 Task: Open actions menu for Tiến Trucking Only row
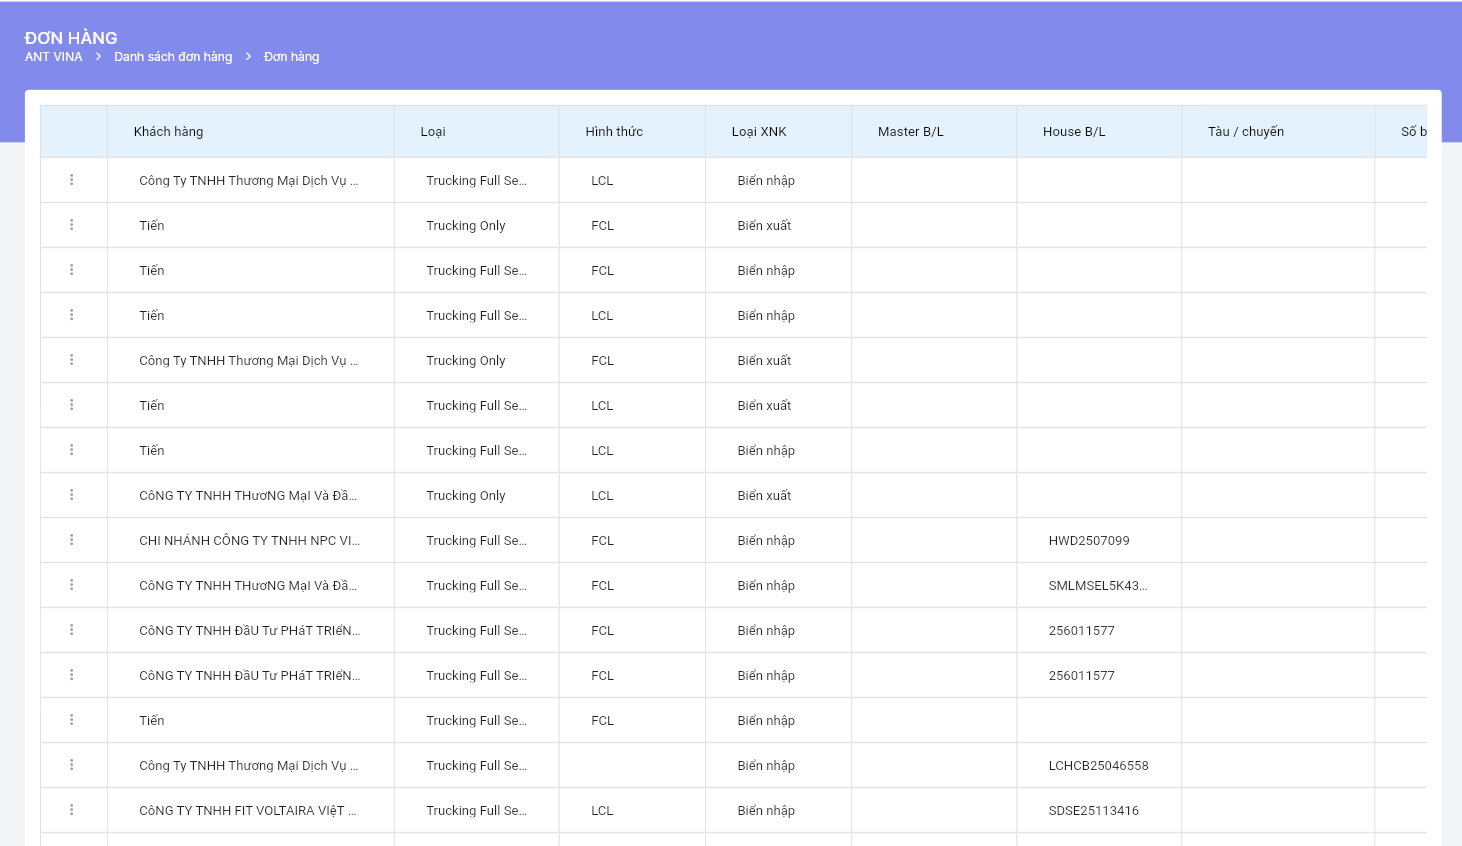pos(72,225)
